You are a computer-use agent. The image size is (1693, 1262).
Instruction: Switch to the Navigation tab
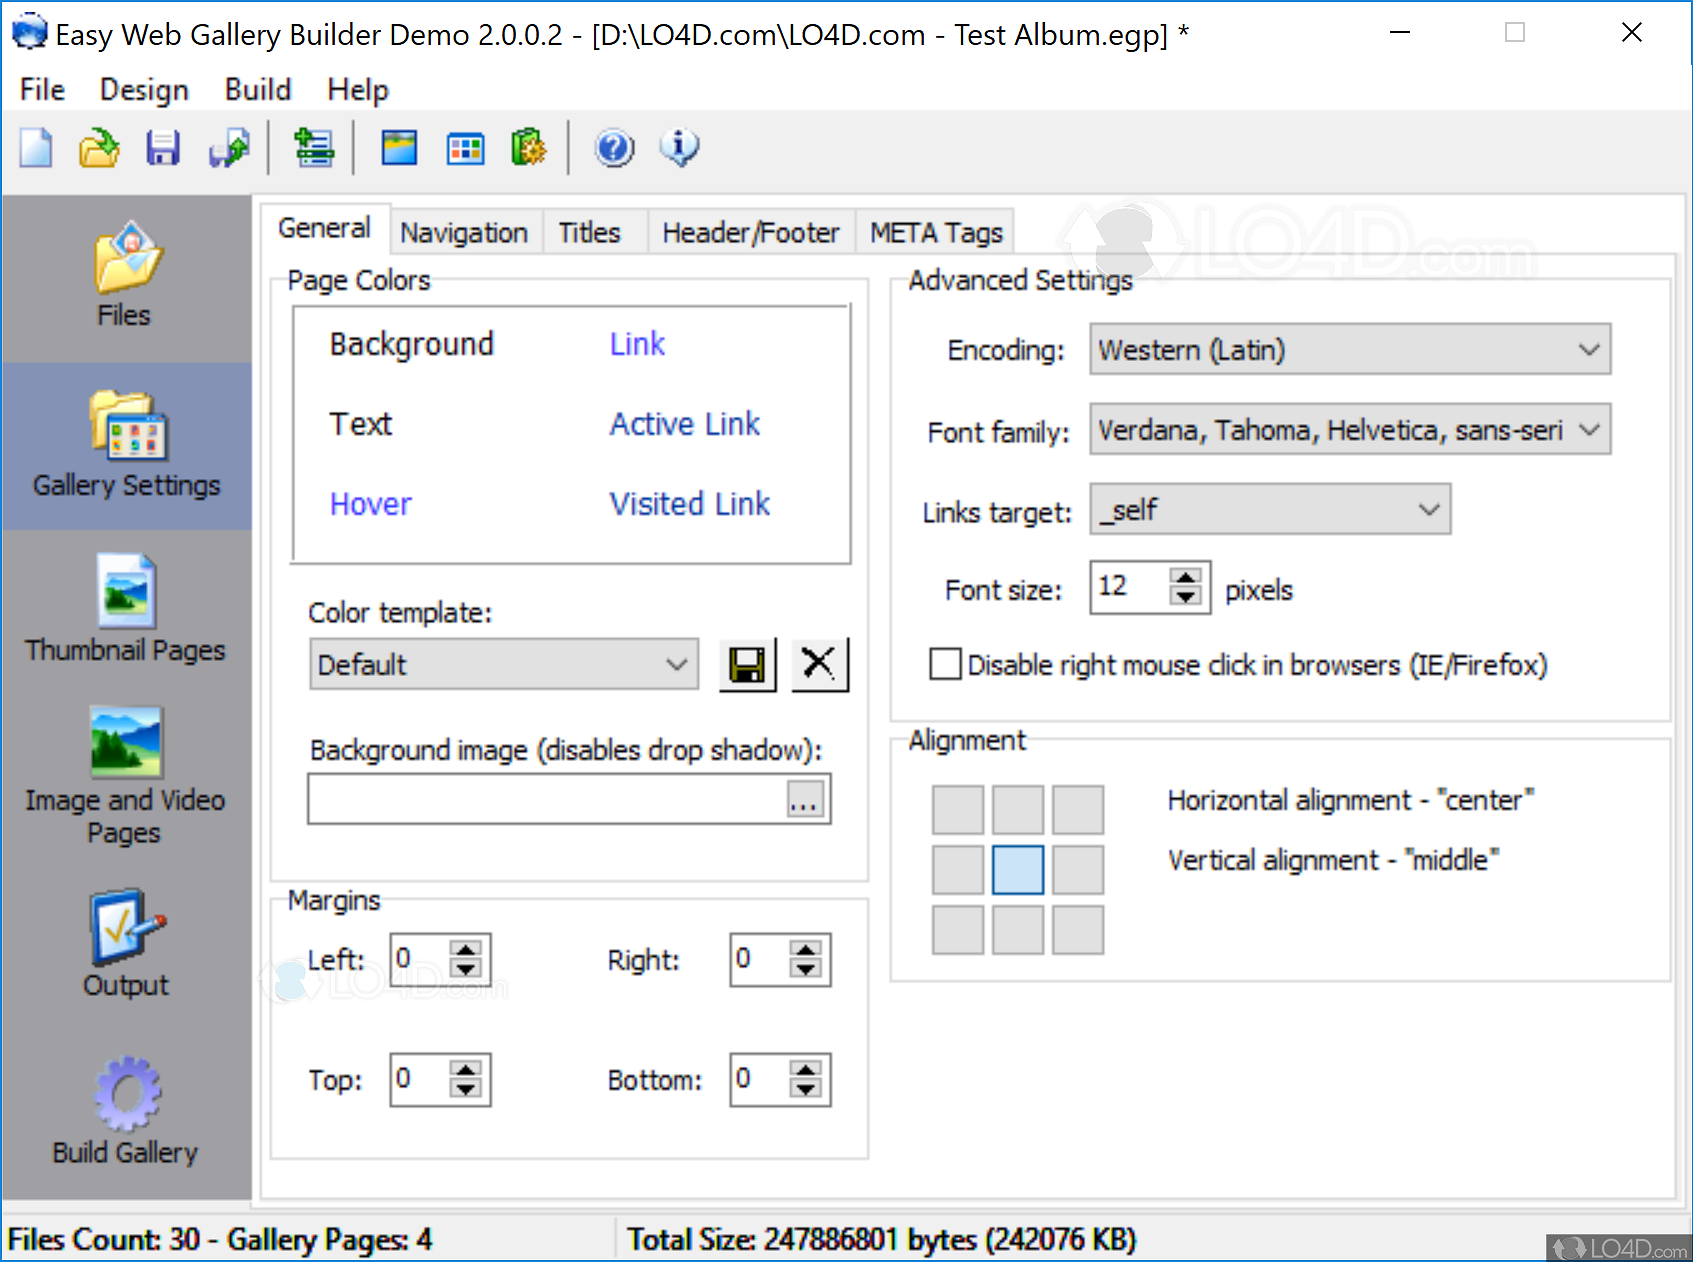point(464,233)
